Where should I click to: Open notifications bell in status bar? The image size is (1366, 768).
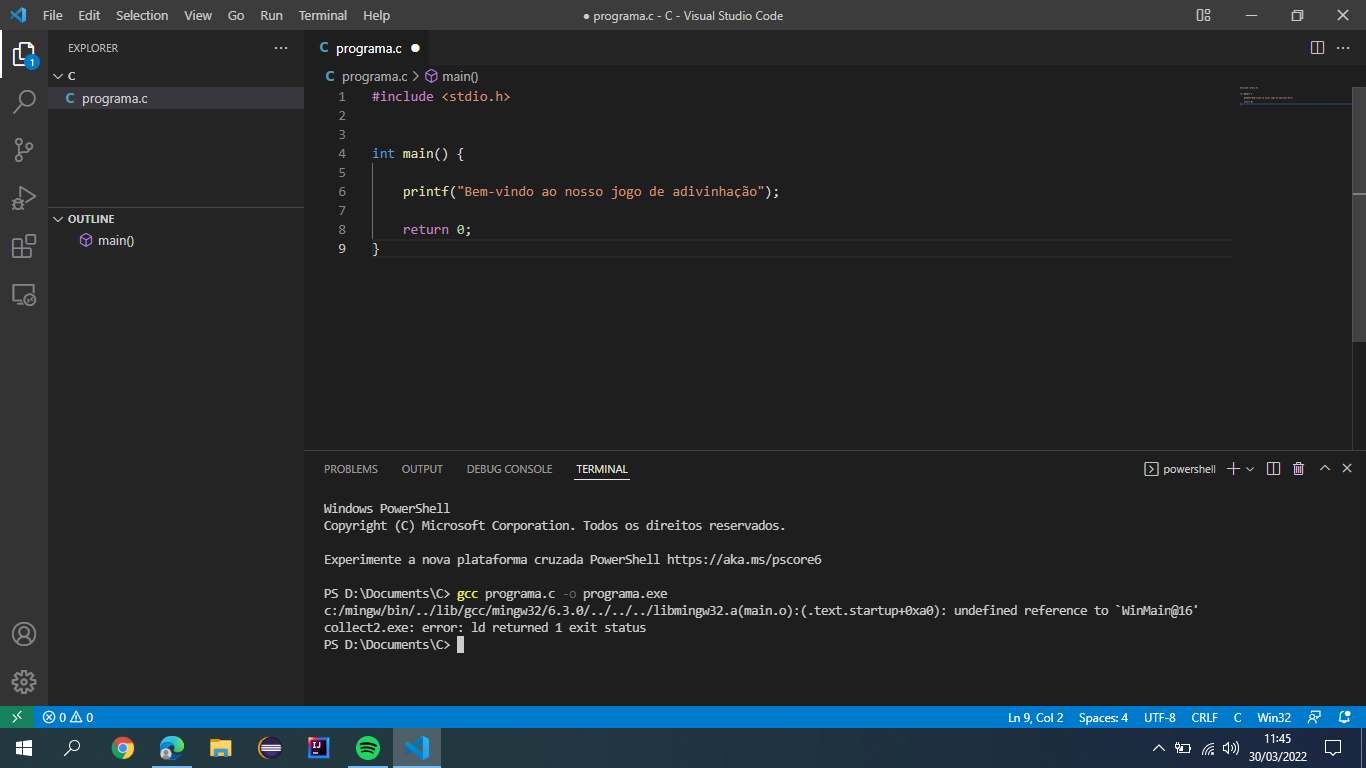tap(1345, 717)
